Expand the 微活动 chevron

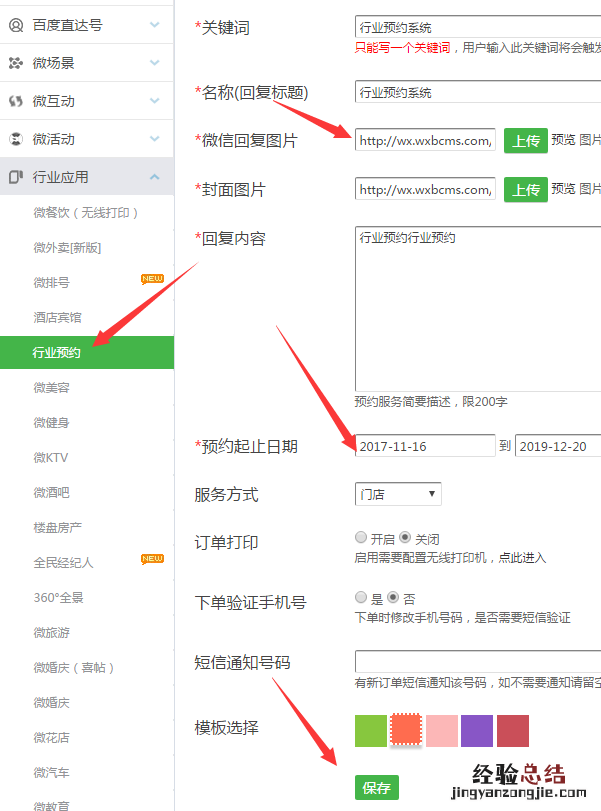(x=154, y=139)
